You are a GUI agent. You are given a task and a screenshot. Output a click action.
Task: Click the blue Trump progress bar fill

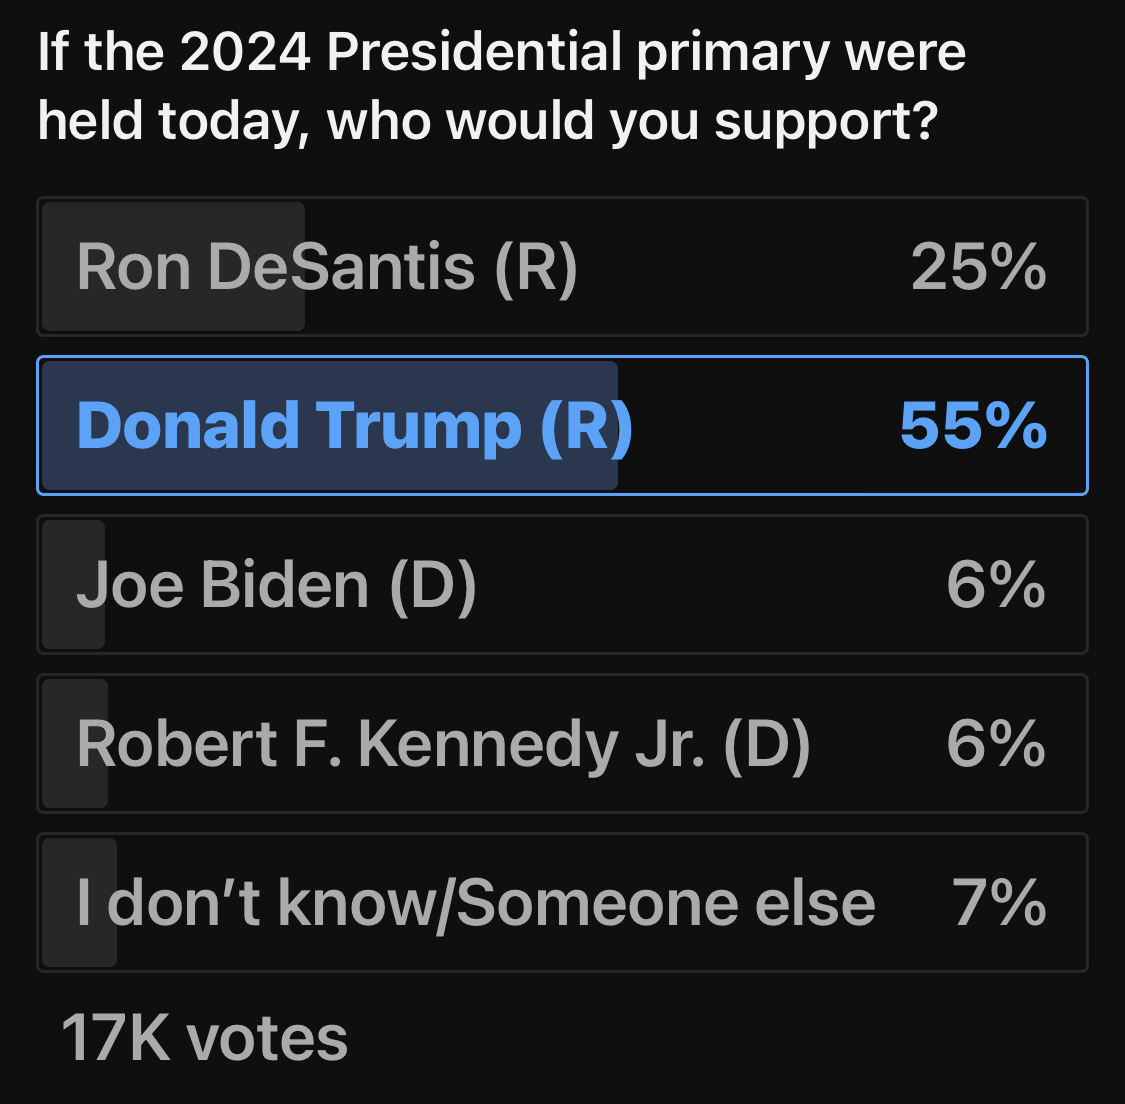pyautogui.click(x=330, y=425)
